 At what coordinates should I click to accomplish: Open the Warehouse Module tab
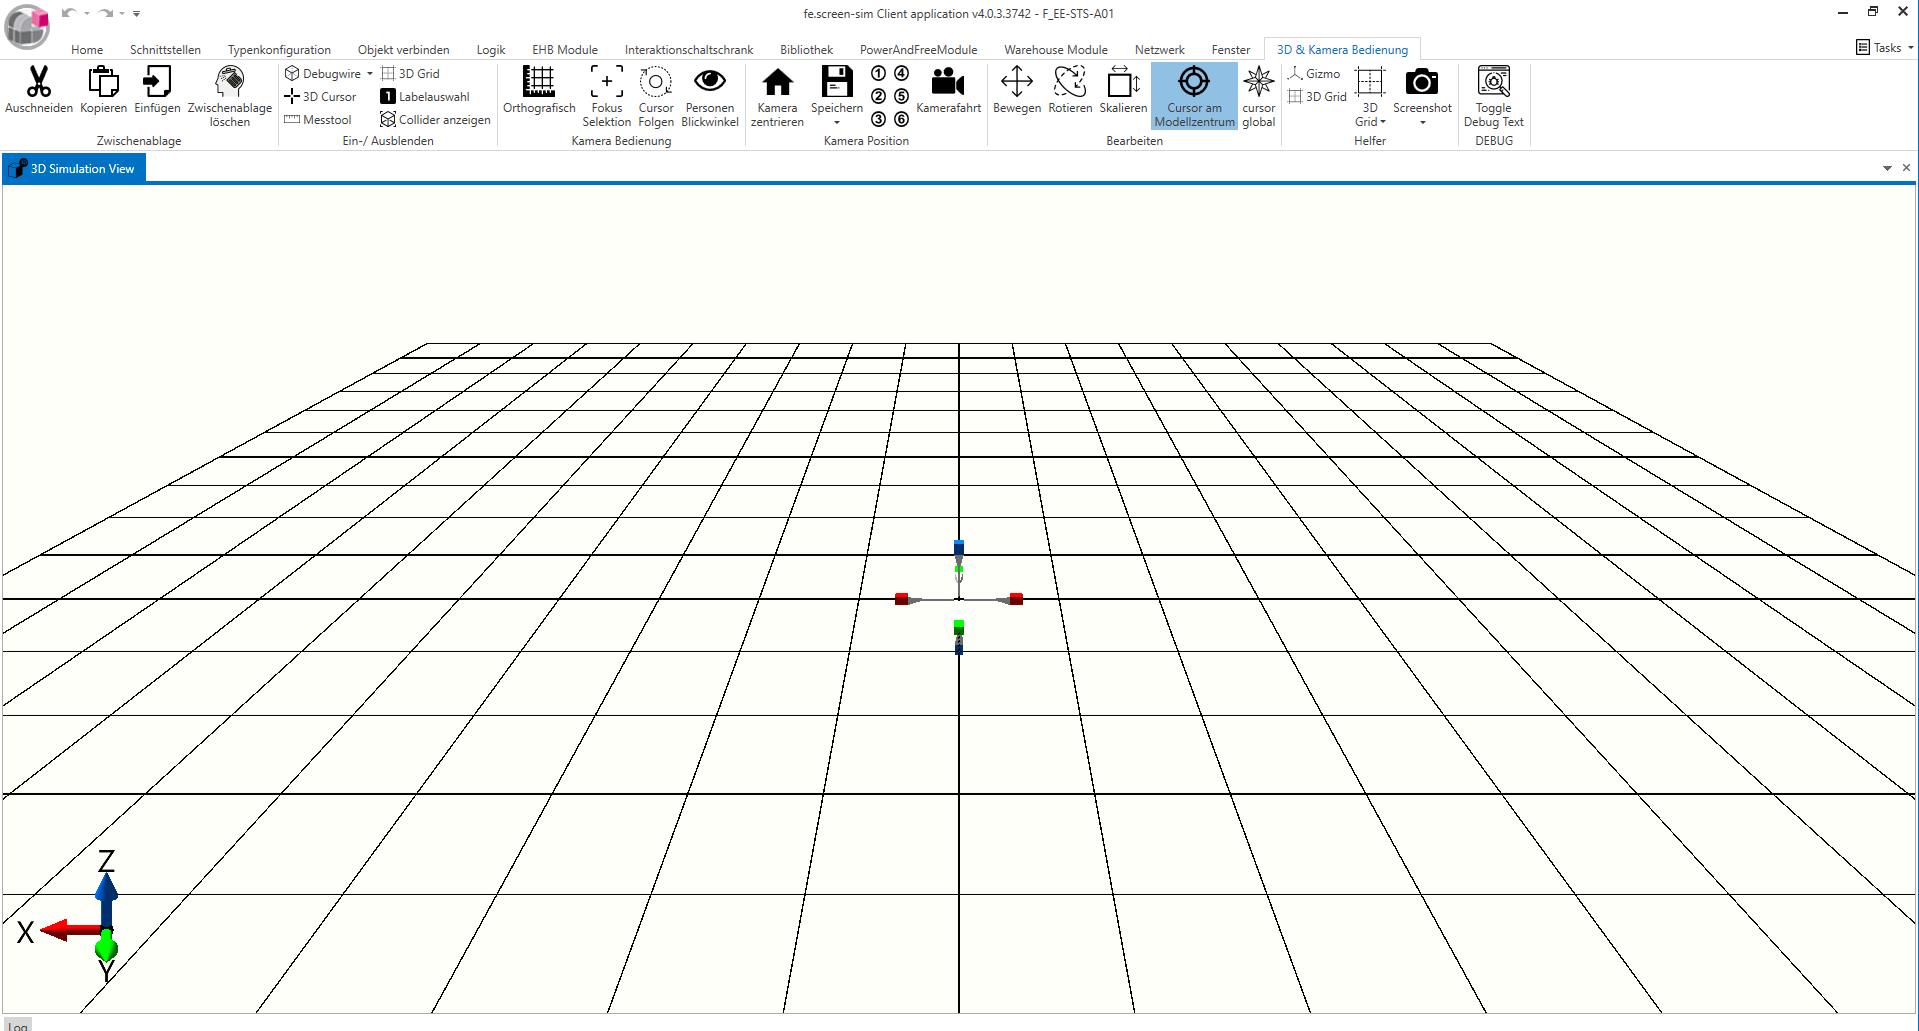(1055, 49)
